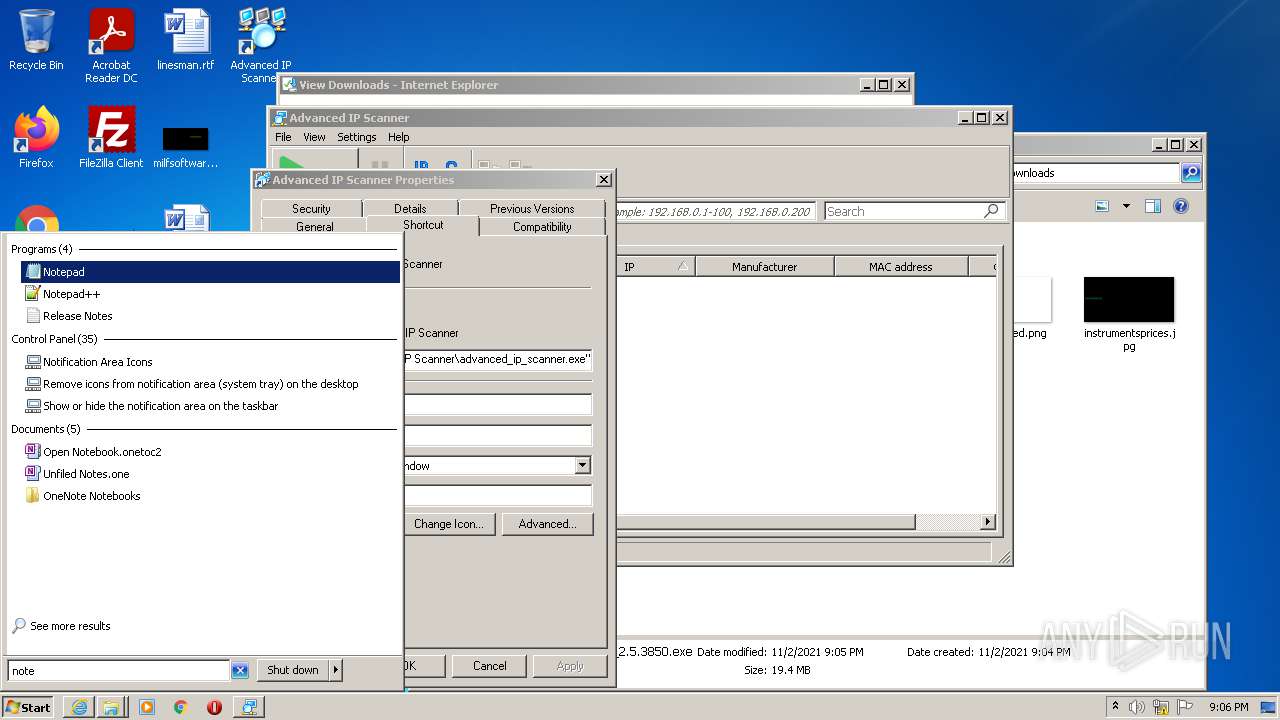The width and height of the screenshot is (1280, 720).
Task: Open the volume tray icon
Action: 1137,707
